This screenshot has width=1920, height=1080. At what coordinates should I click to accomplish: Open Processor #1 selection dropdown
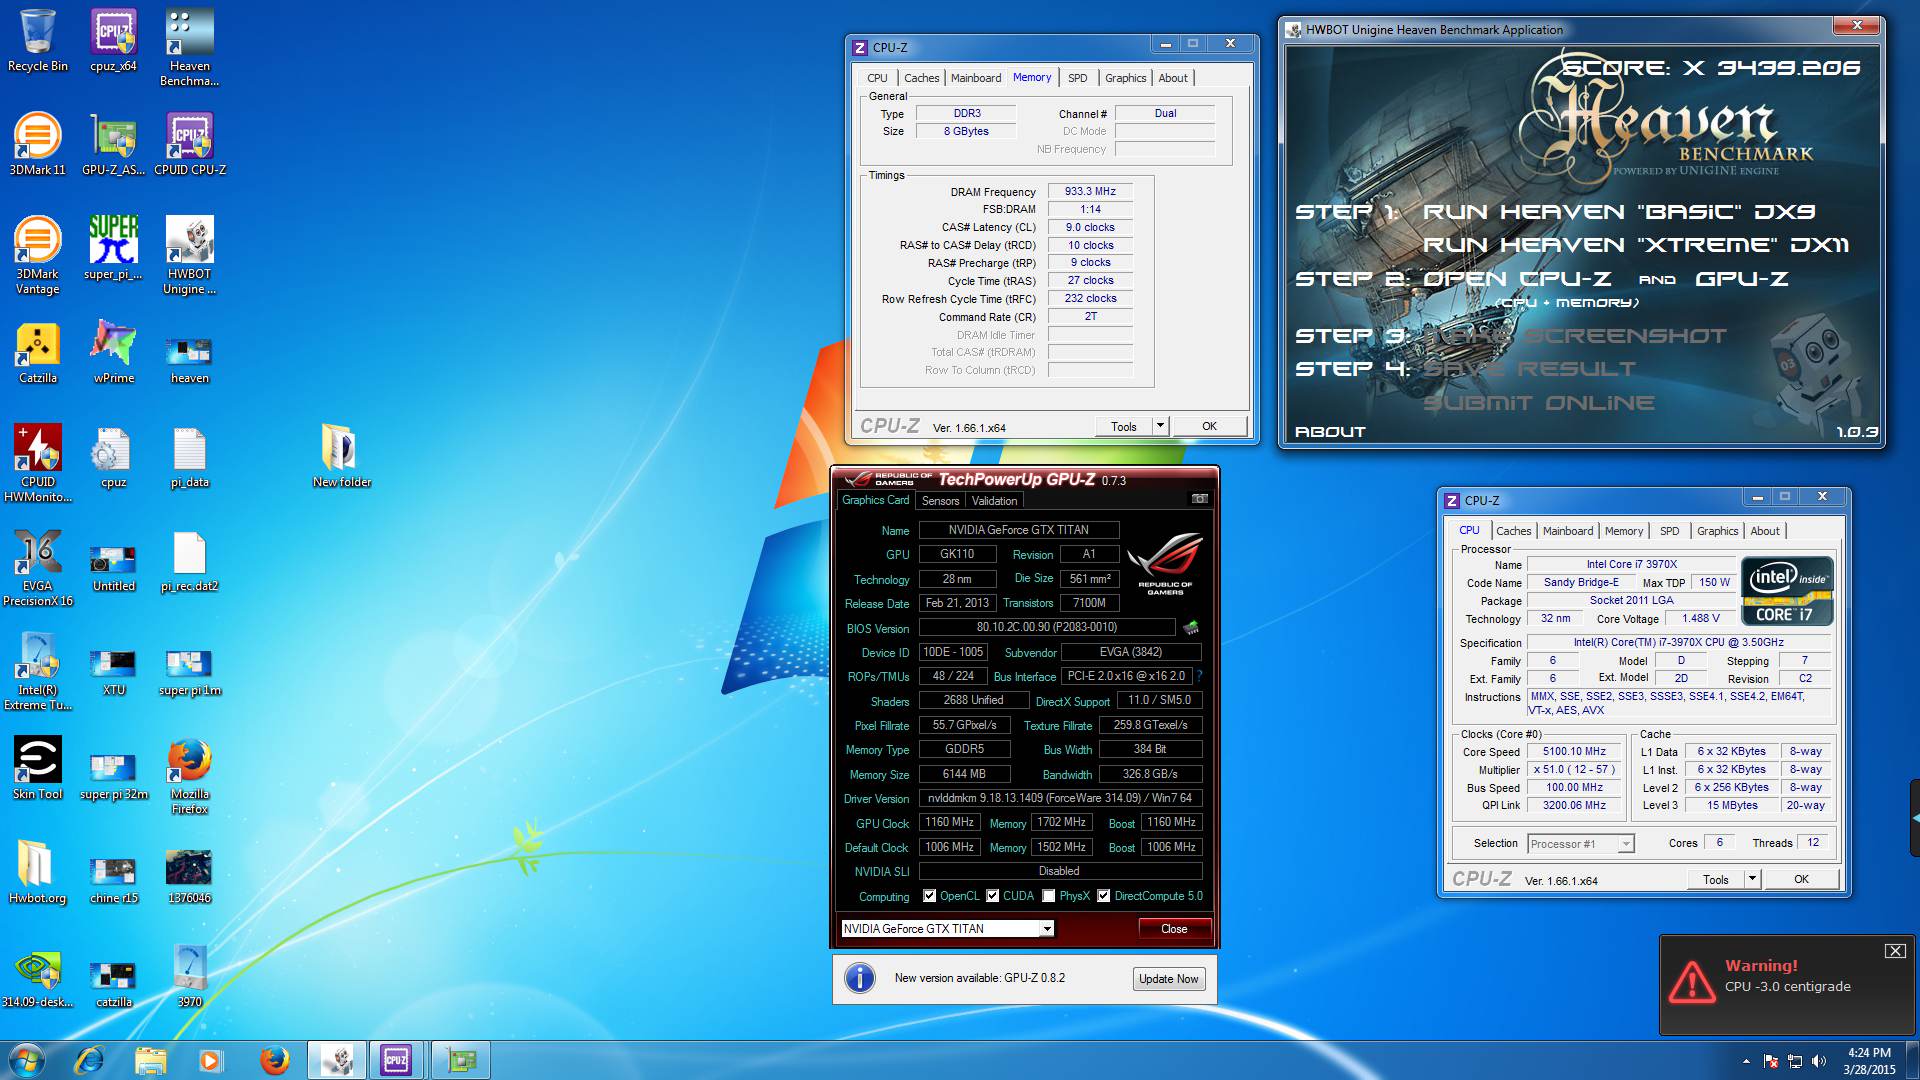tap(1581, 844)
